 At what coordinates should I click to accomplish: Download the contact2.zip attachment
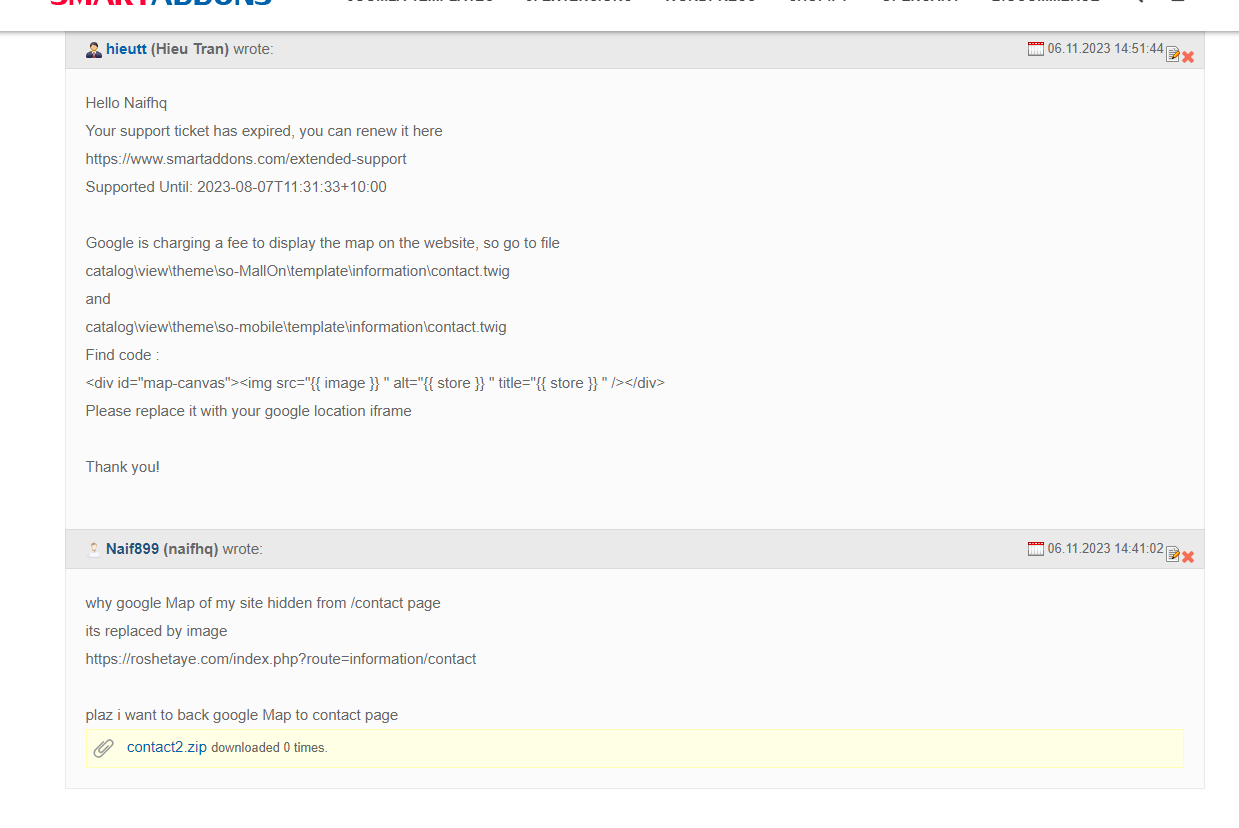167,747
